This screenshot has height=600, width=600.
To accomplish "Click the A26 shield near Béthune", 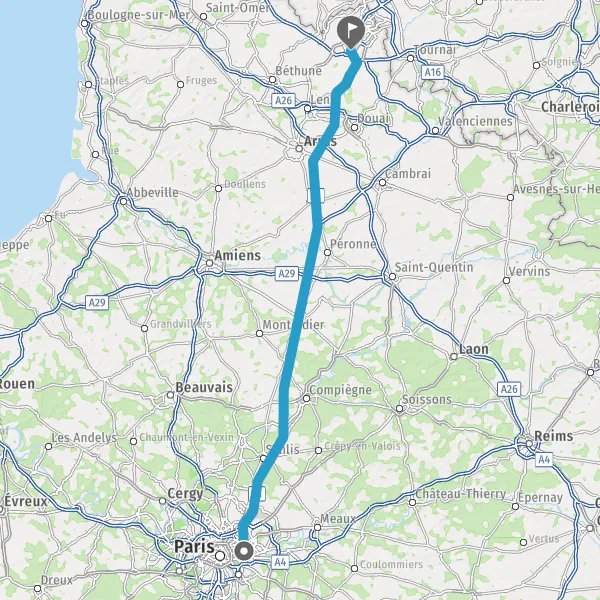I will 284,101.
